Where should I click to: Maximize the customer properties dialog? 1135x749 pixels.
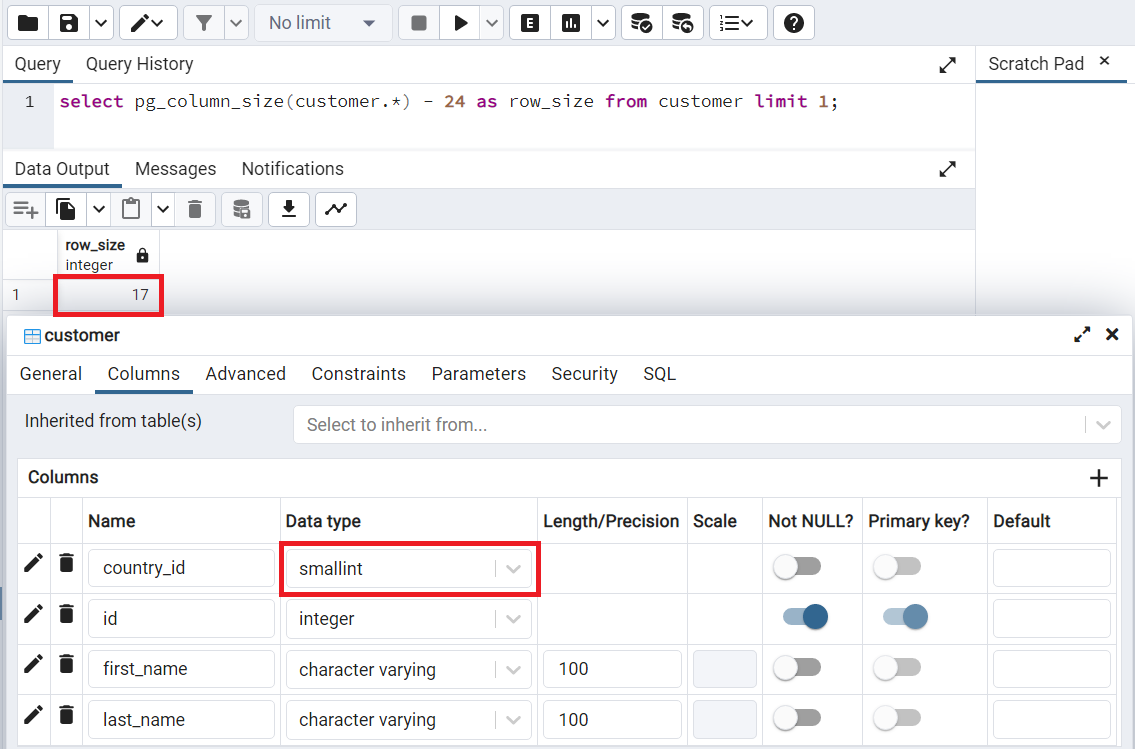click(x=1081, y=335)
